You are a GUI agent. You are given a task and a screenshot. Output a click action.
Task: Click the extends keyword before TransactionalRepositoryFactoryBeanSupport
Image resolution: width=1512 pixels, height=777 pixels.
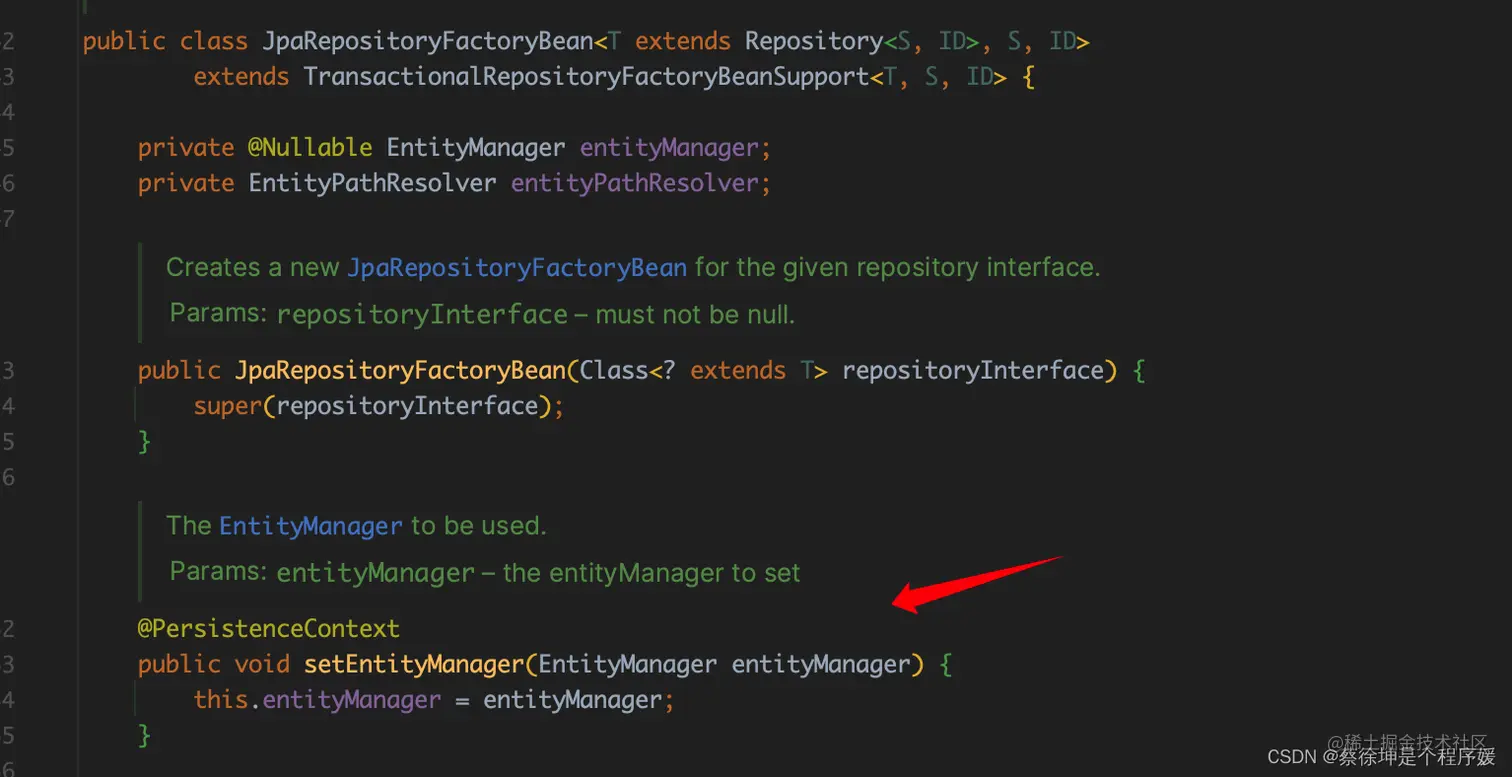tap(241, 77)
